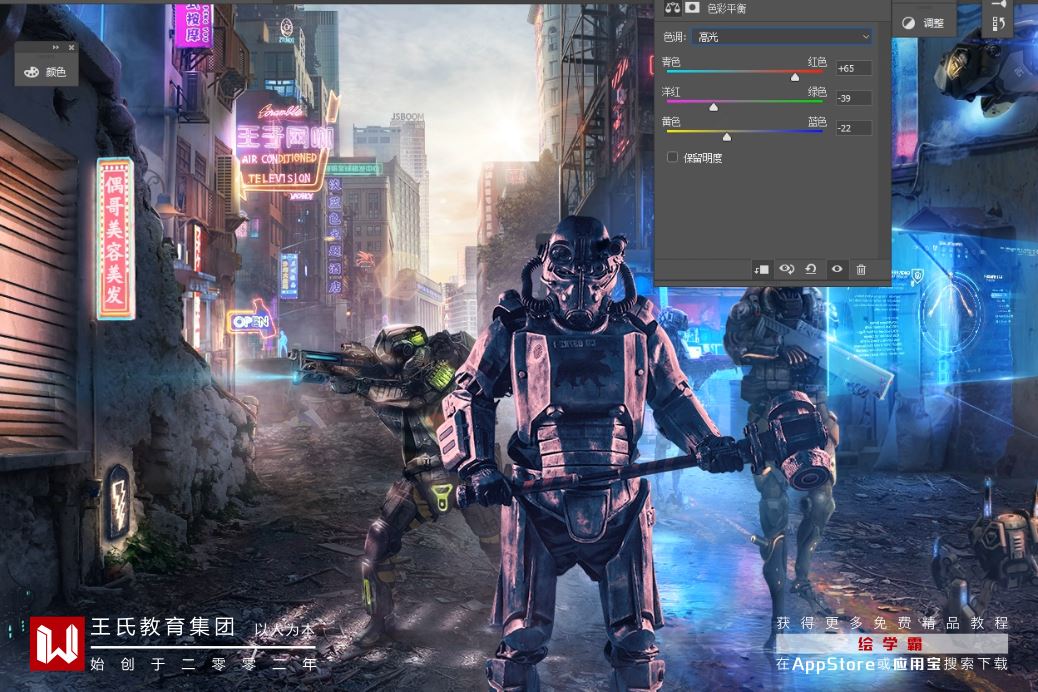This screenshot has width=1038, height=692.
Task: Click the 青色 label
Action: coord(671,62)
